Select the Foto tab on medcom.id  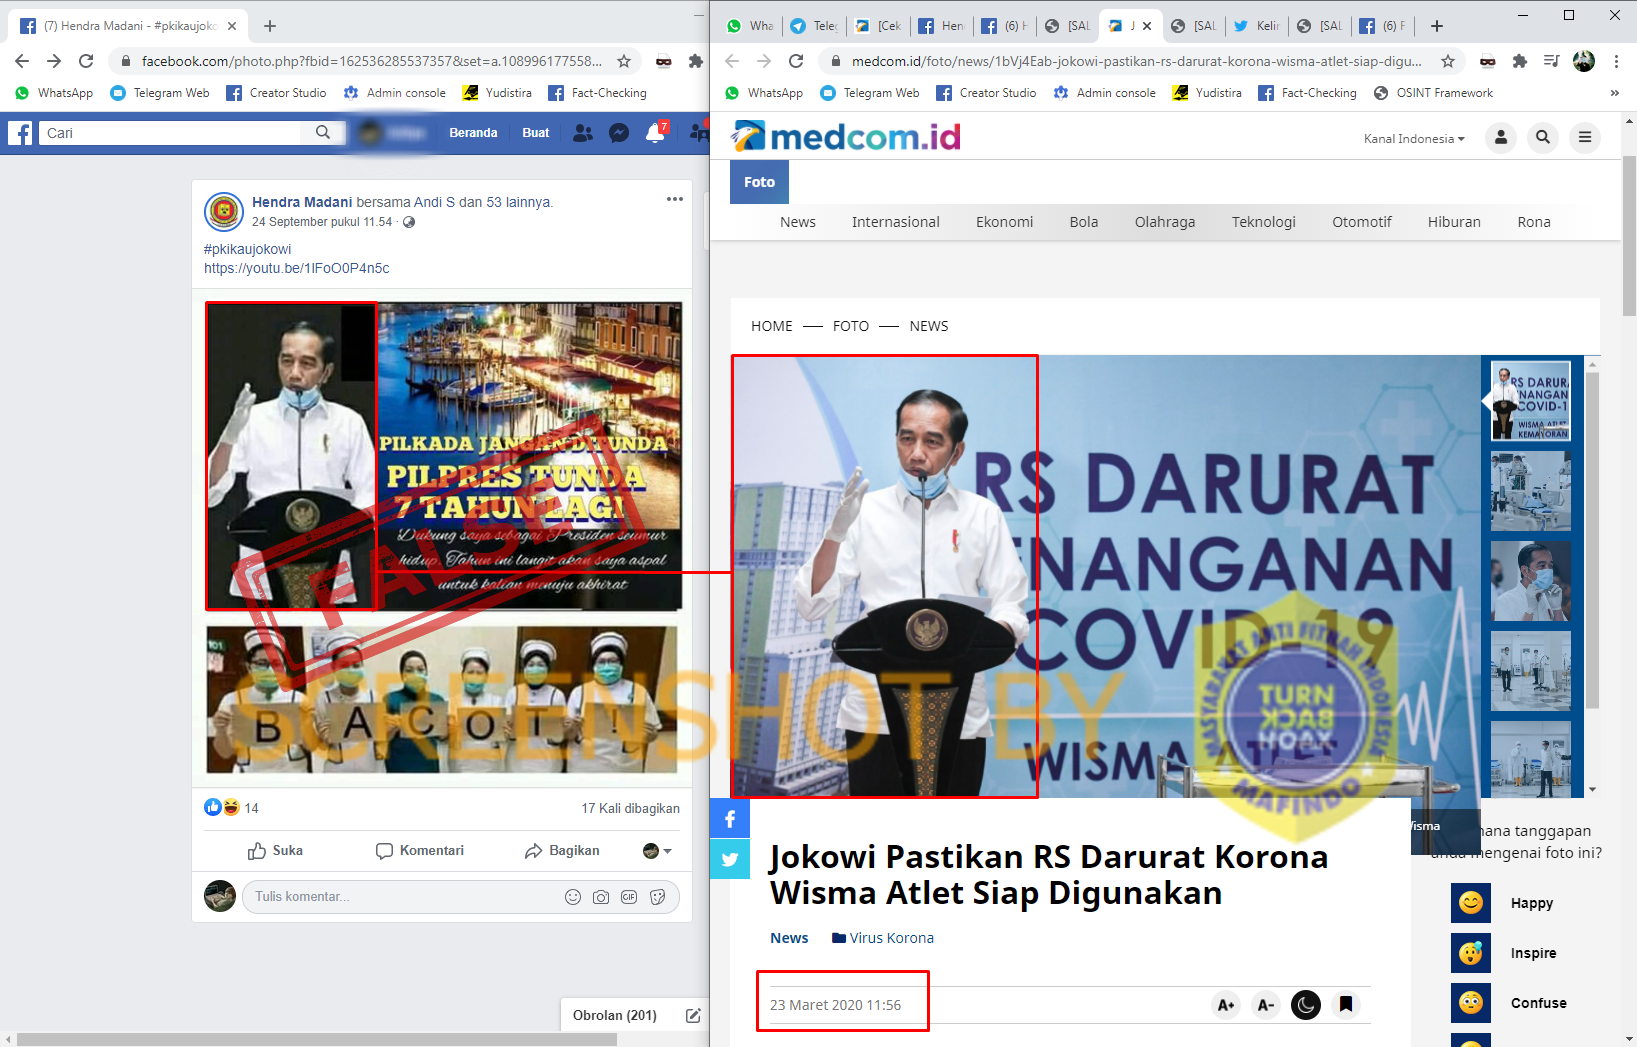pos(759,182)
